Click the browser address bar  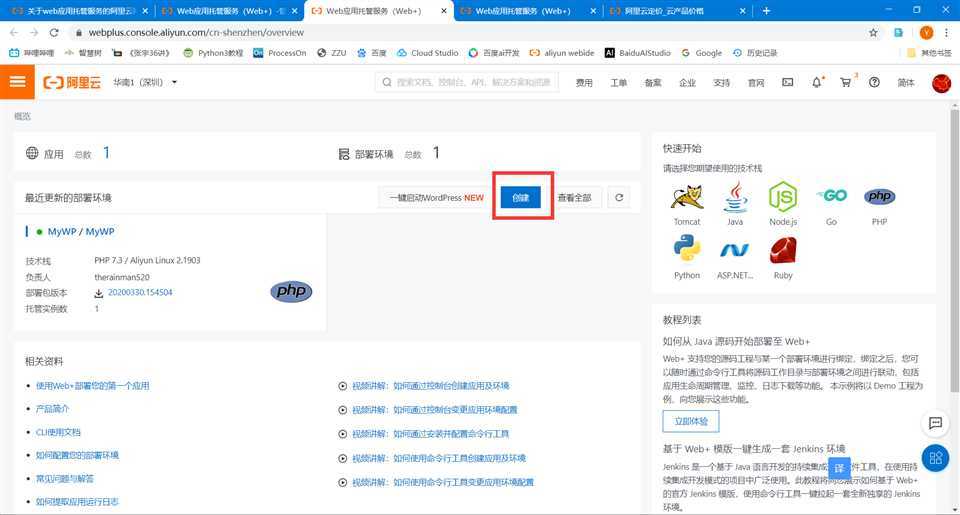pyautogui.click(x=465, y=32)
